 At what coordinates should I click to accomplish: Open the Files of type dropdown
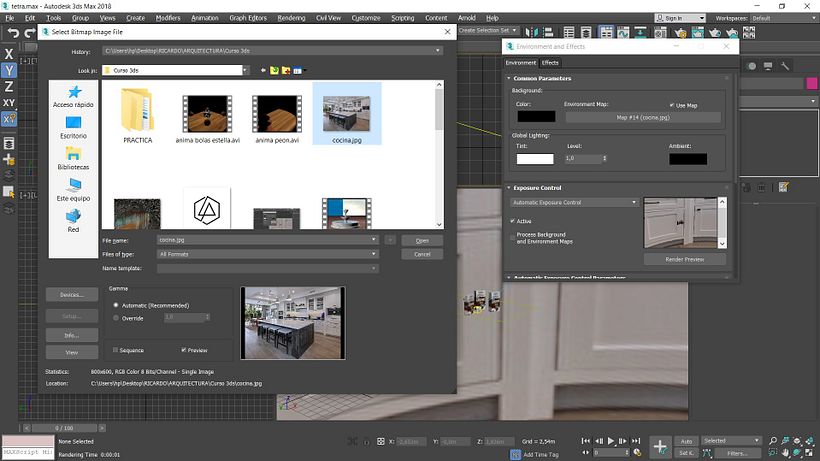373,254
